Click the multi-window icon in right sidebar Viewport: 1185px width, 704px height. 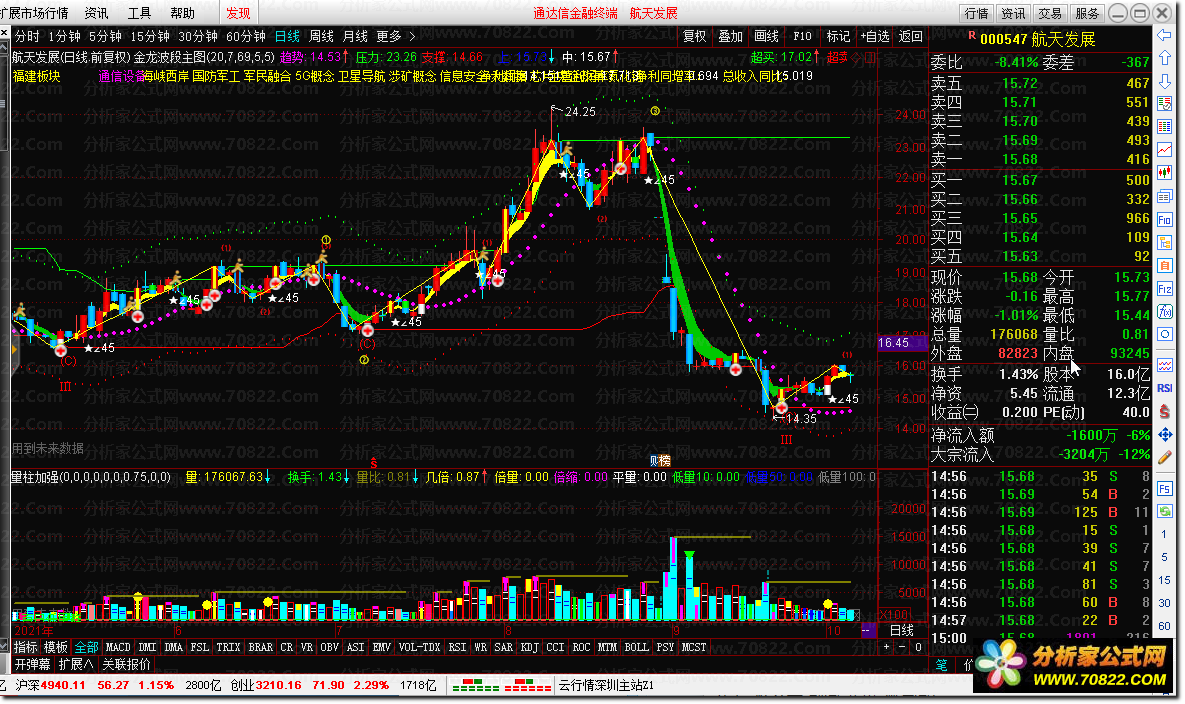click(x=1165, y=196)
